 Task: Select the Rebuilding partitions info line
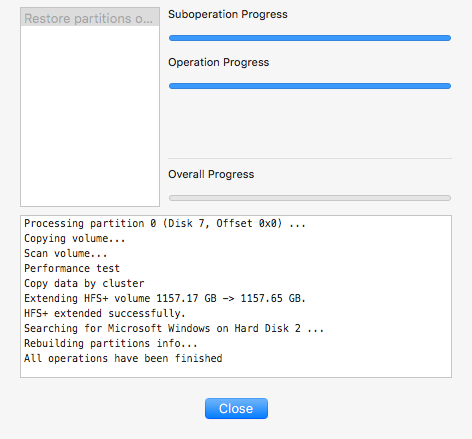(x=111, y=343)
